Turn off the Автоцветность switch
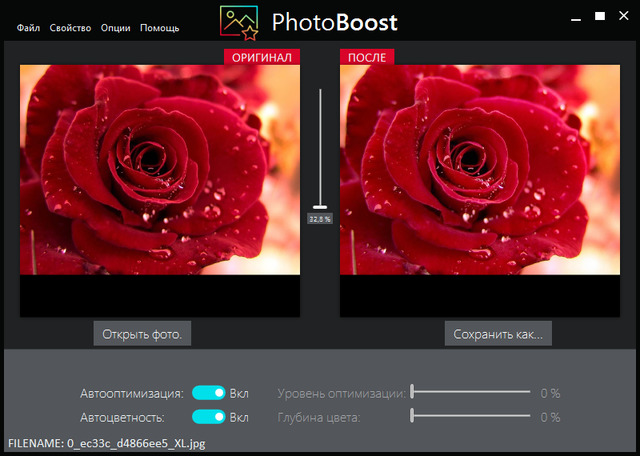640x456 pixels. click(208, 416)
